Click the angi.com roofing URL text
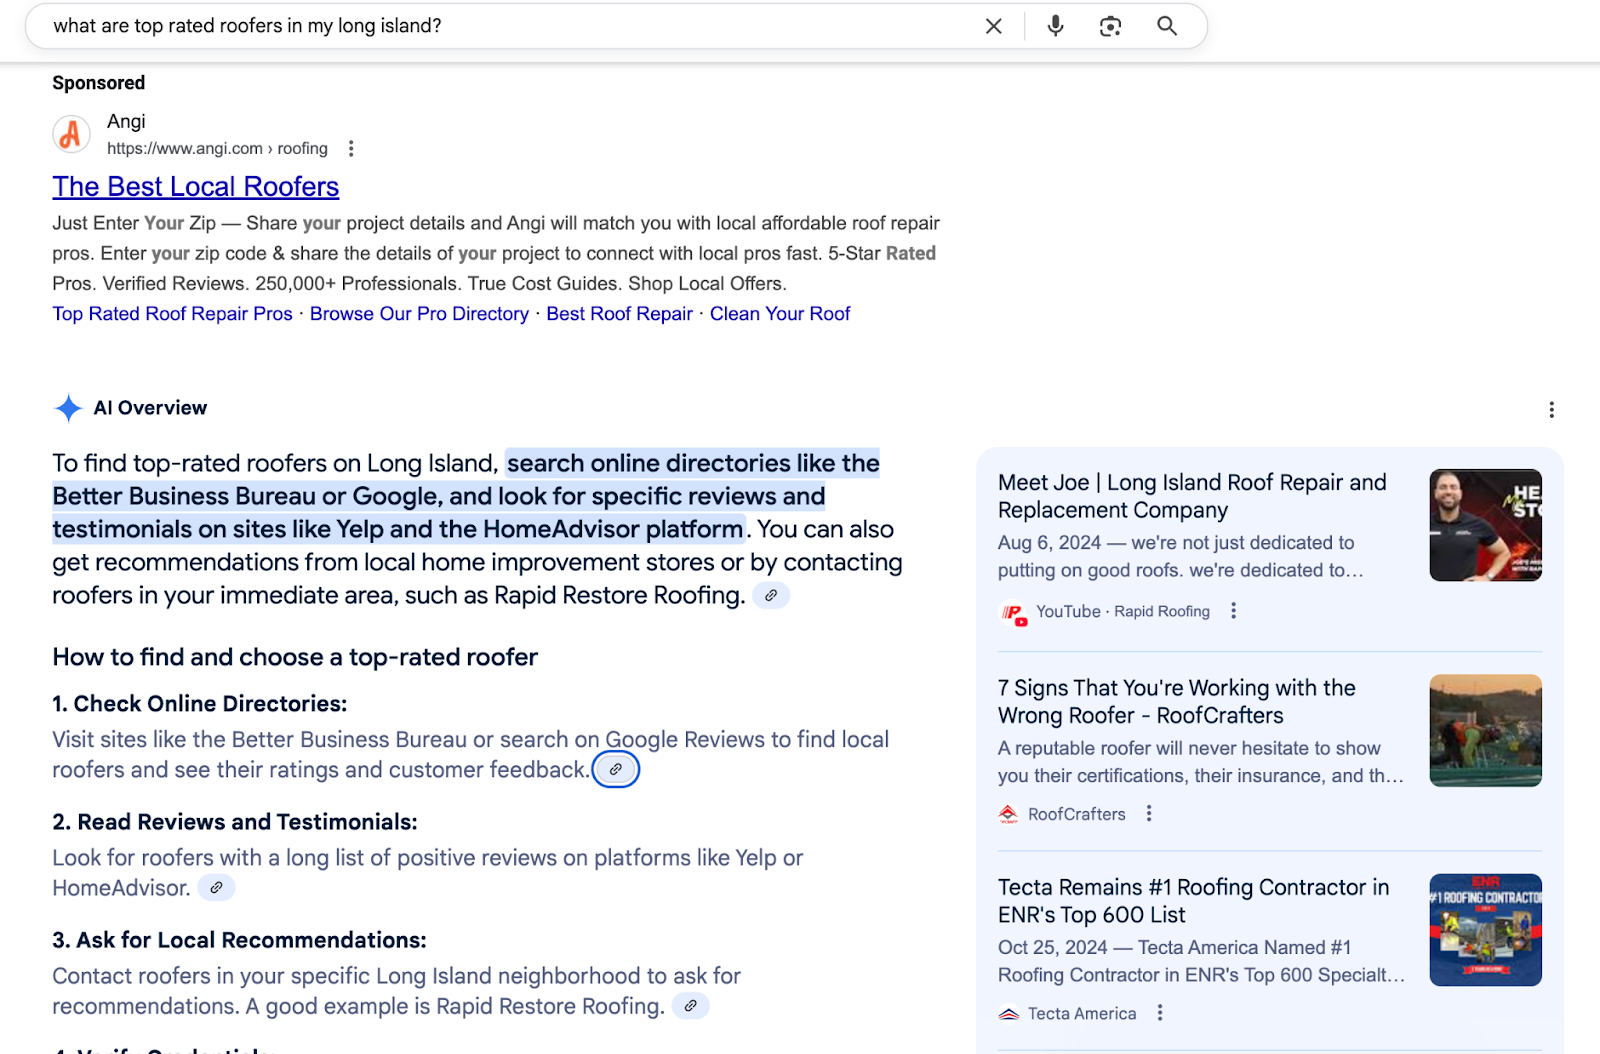 [x=217, y=149]
